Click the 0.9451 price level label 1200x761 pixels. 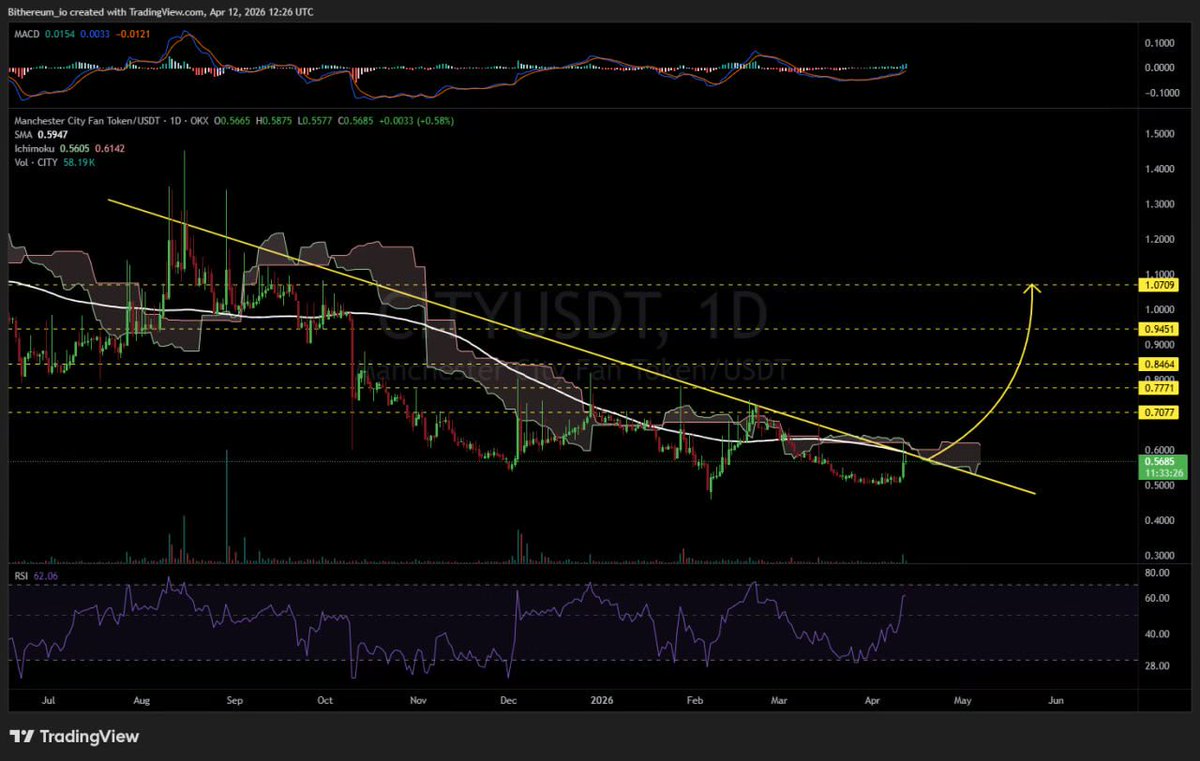tap(1159, 327)
